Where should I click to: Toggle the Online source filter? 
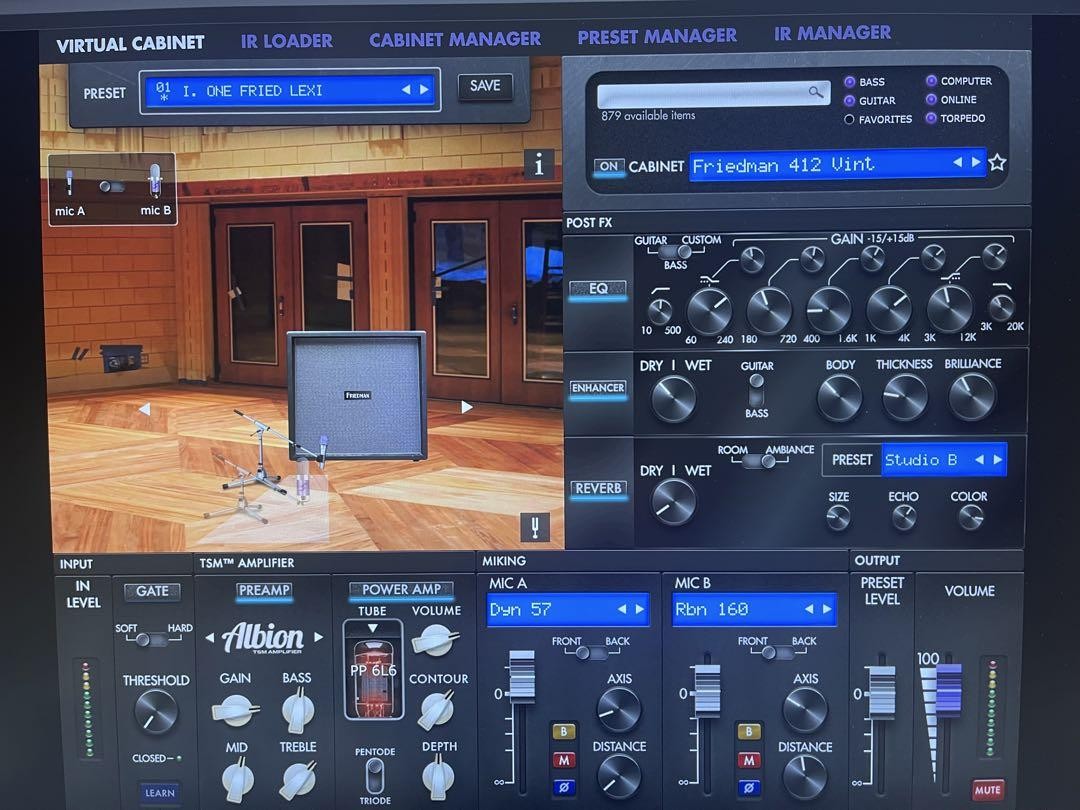point(931,99)
